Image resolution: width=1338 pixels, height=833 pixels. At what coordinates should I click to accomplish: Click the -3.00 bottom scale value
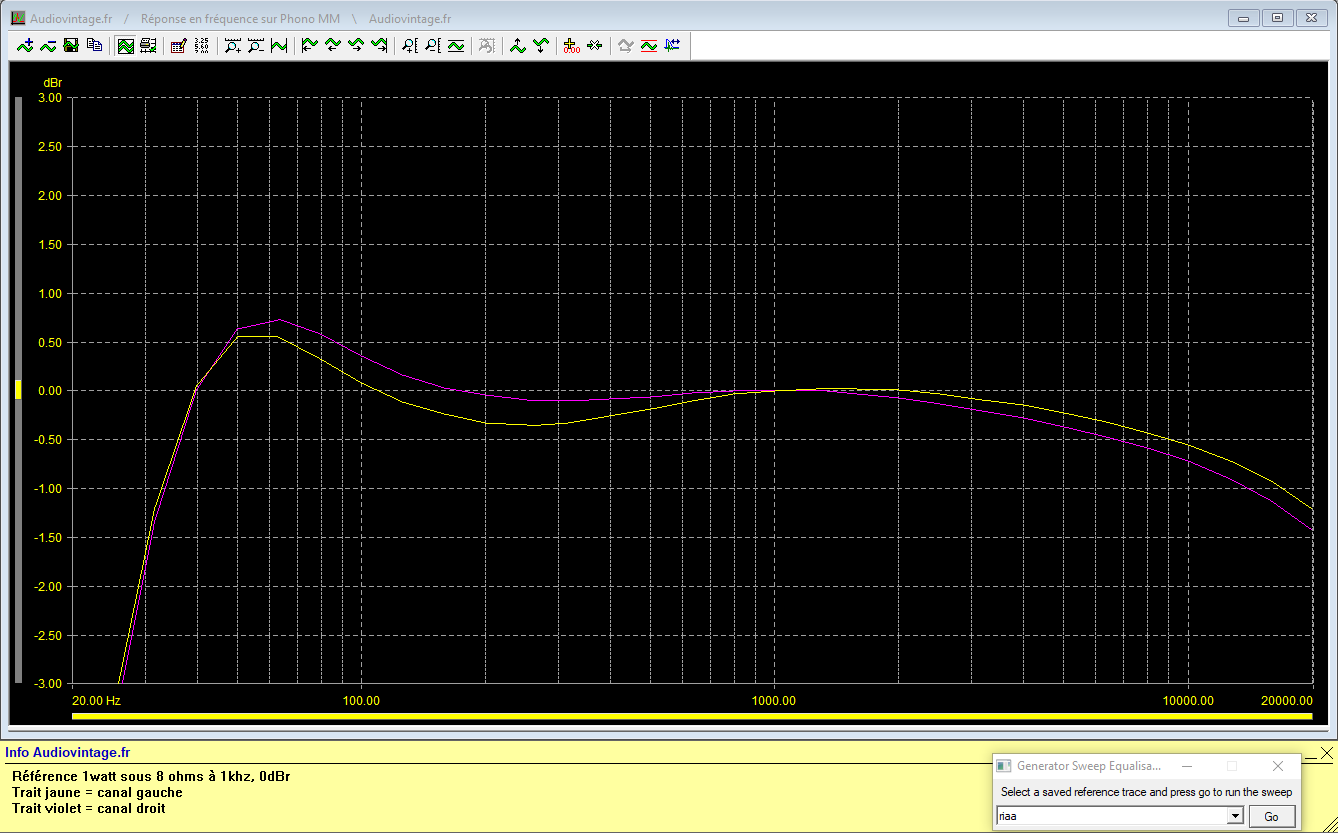(47, 684)
